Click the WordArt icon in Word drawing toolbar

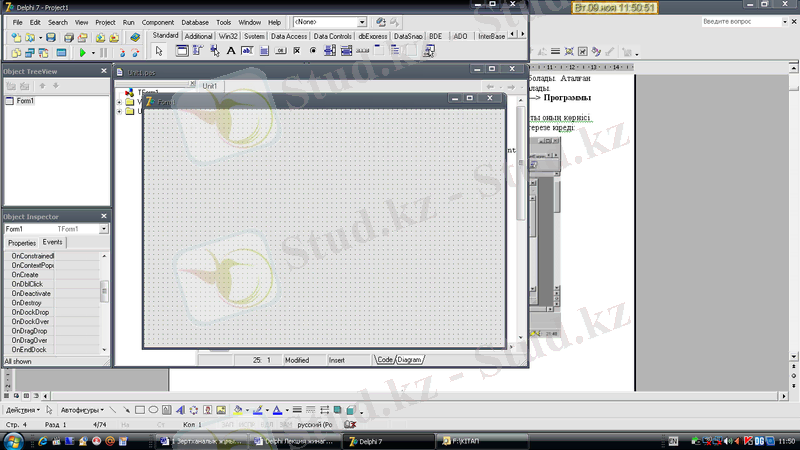pos(180,410)
